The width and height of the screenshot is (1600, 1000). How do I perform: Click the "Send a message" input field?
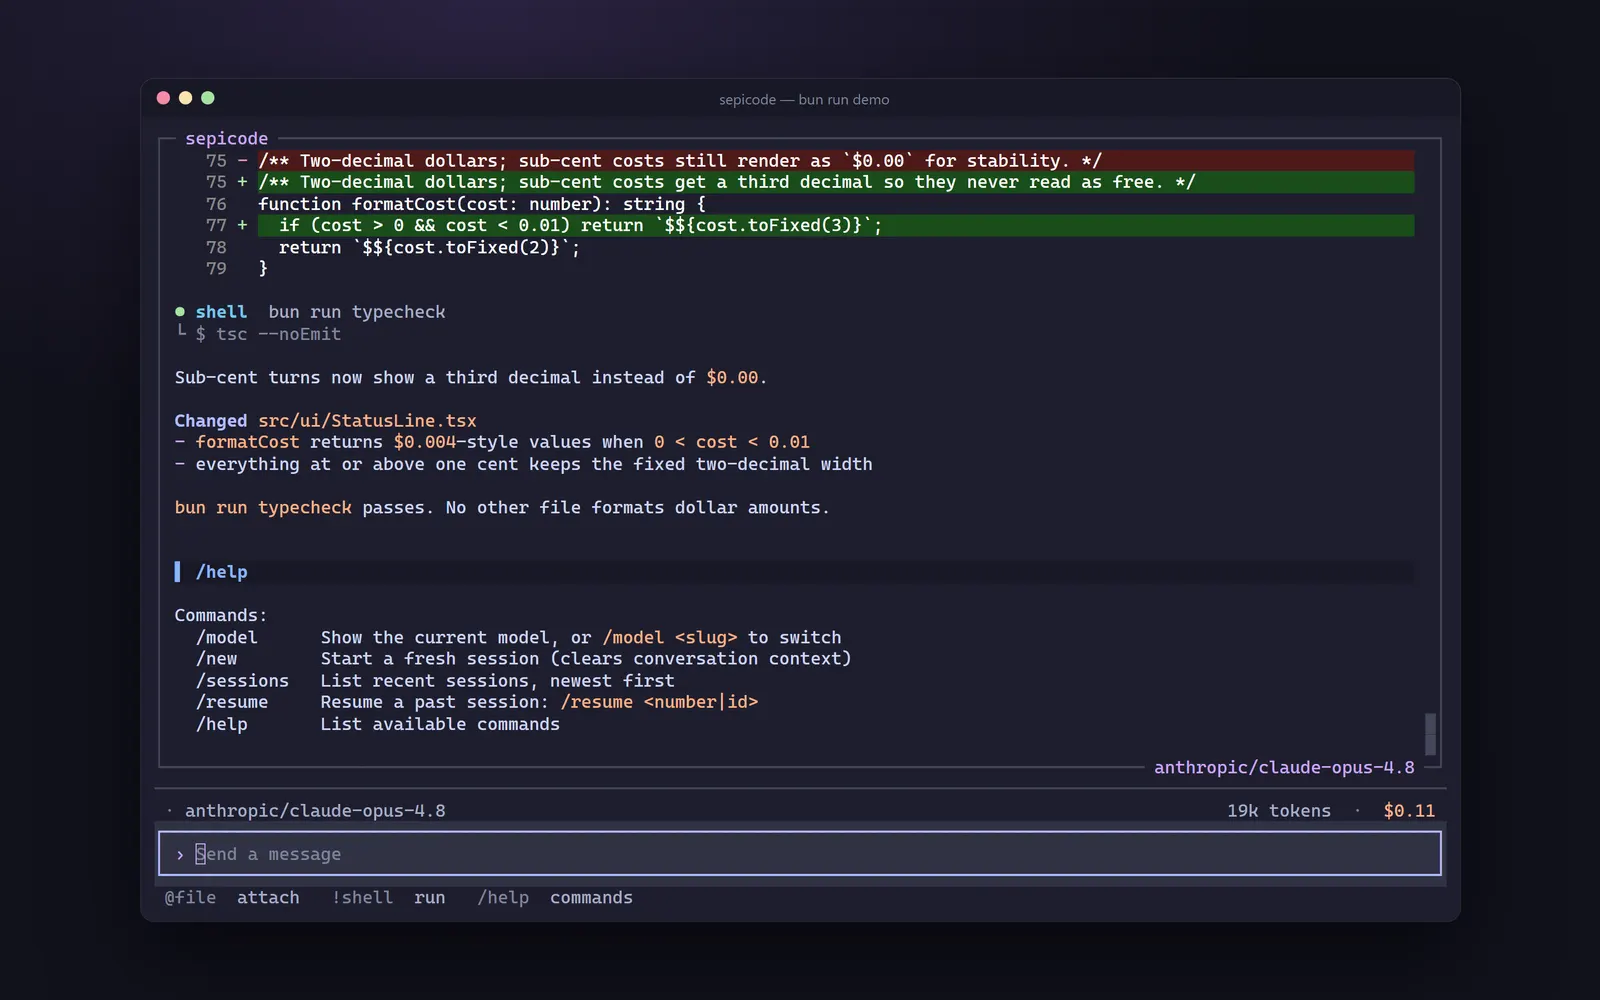coord(799,854)
